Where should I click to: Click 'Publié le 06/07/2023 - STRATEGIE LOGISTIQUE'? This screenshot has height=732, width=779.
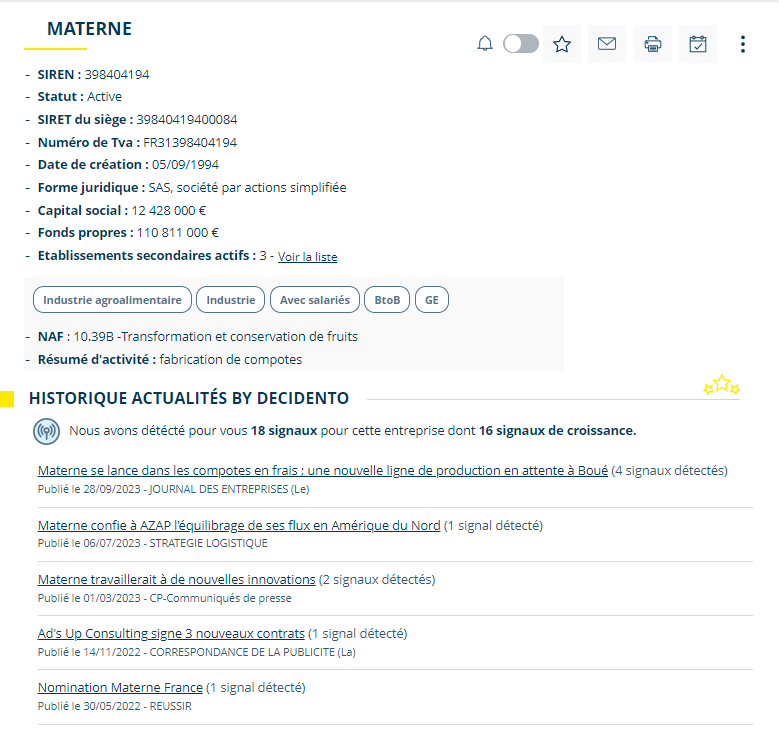click(153, 543)
